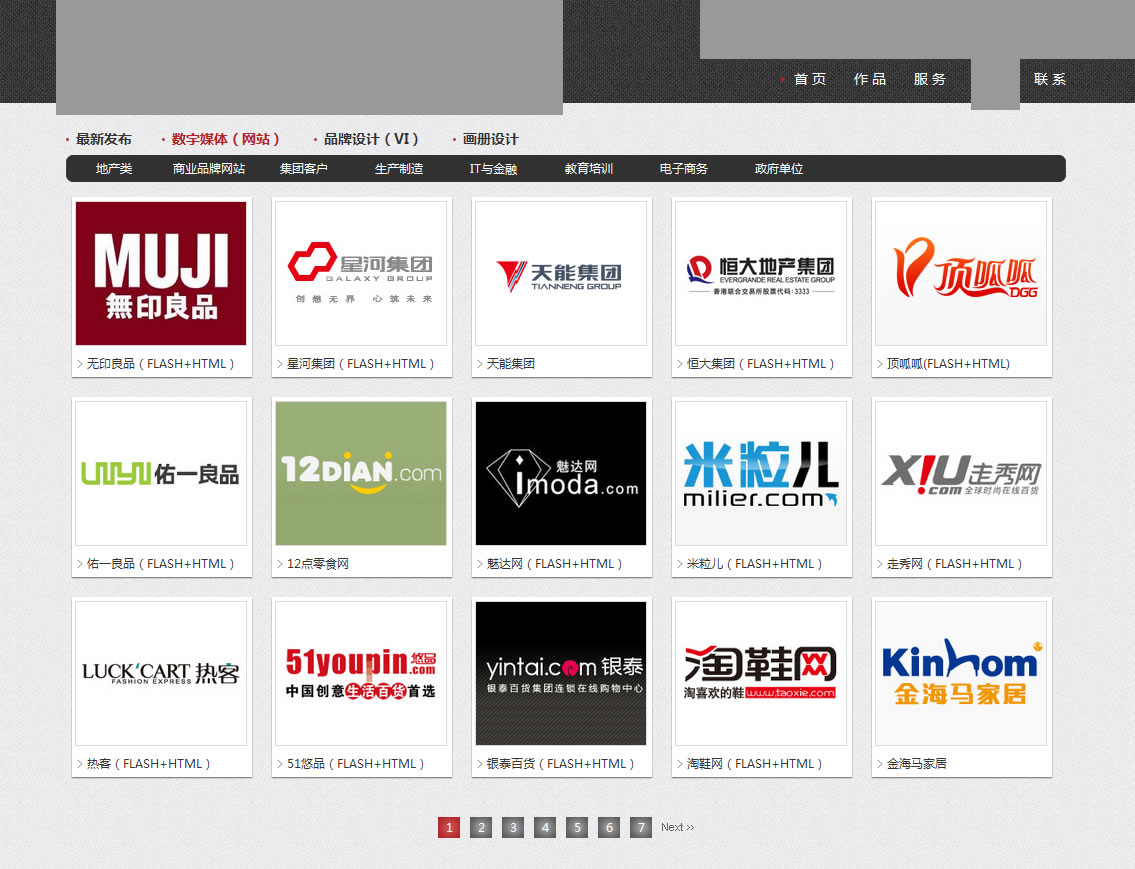Click the 淘鞋网（FLASH+HTML） caption link
Viewport: 1135px width, 869px height.
754,763
